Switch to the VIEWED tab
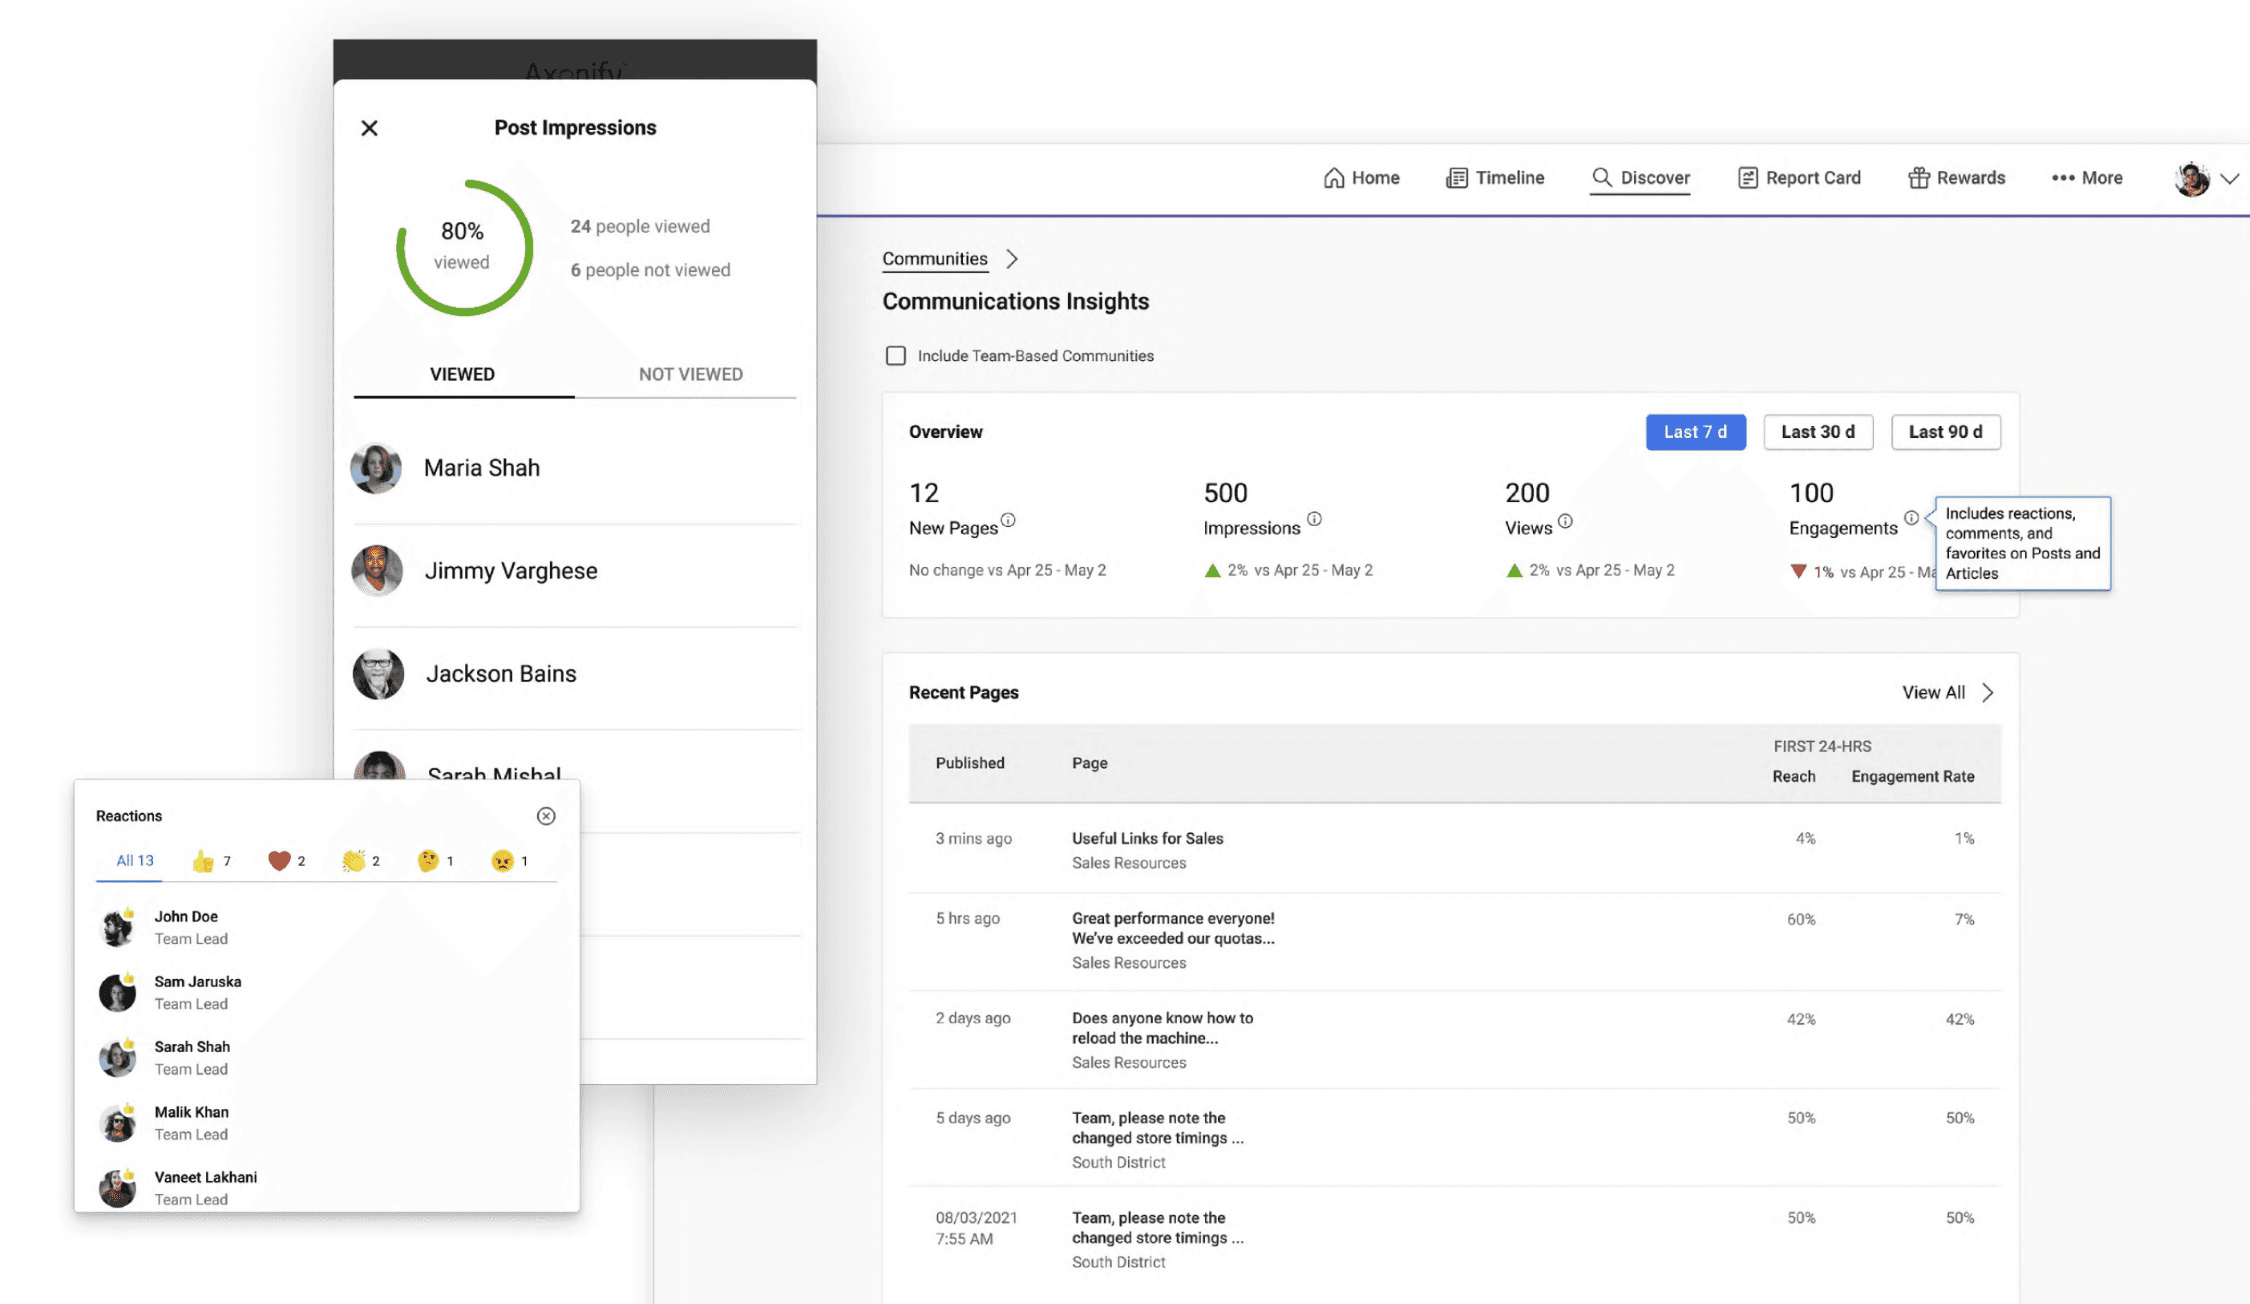 [463, 374]
